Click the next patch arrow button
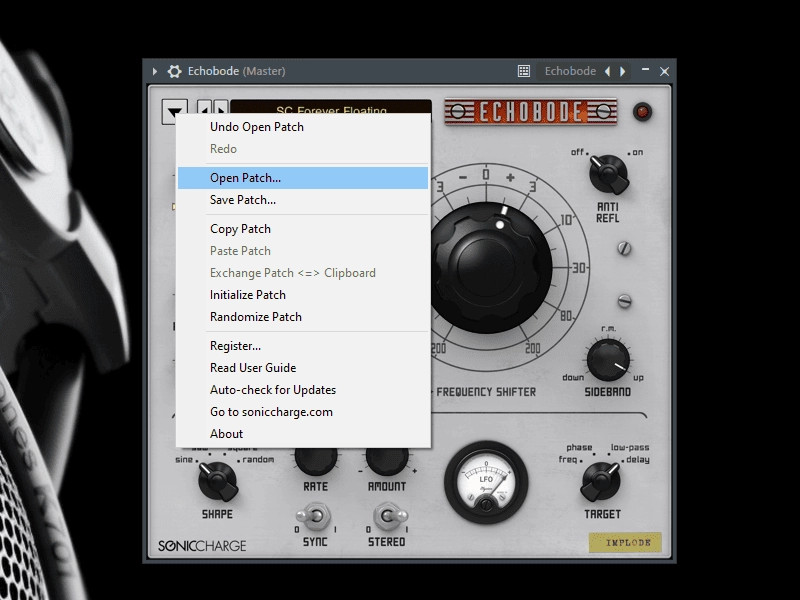 tap(221, 108)
